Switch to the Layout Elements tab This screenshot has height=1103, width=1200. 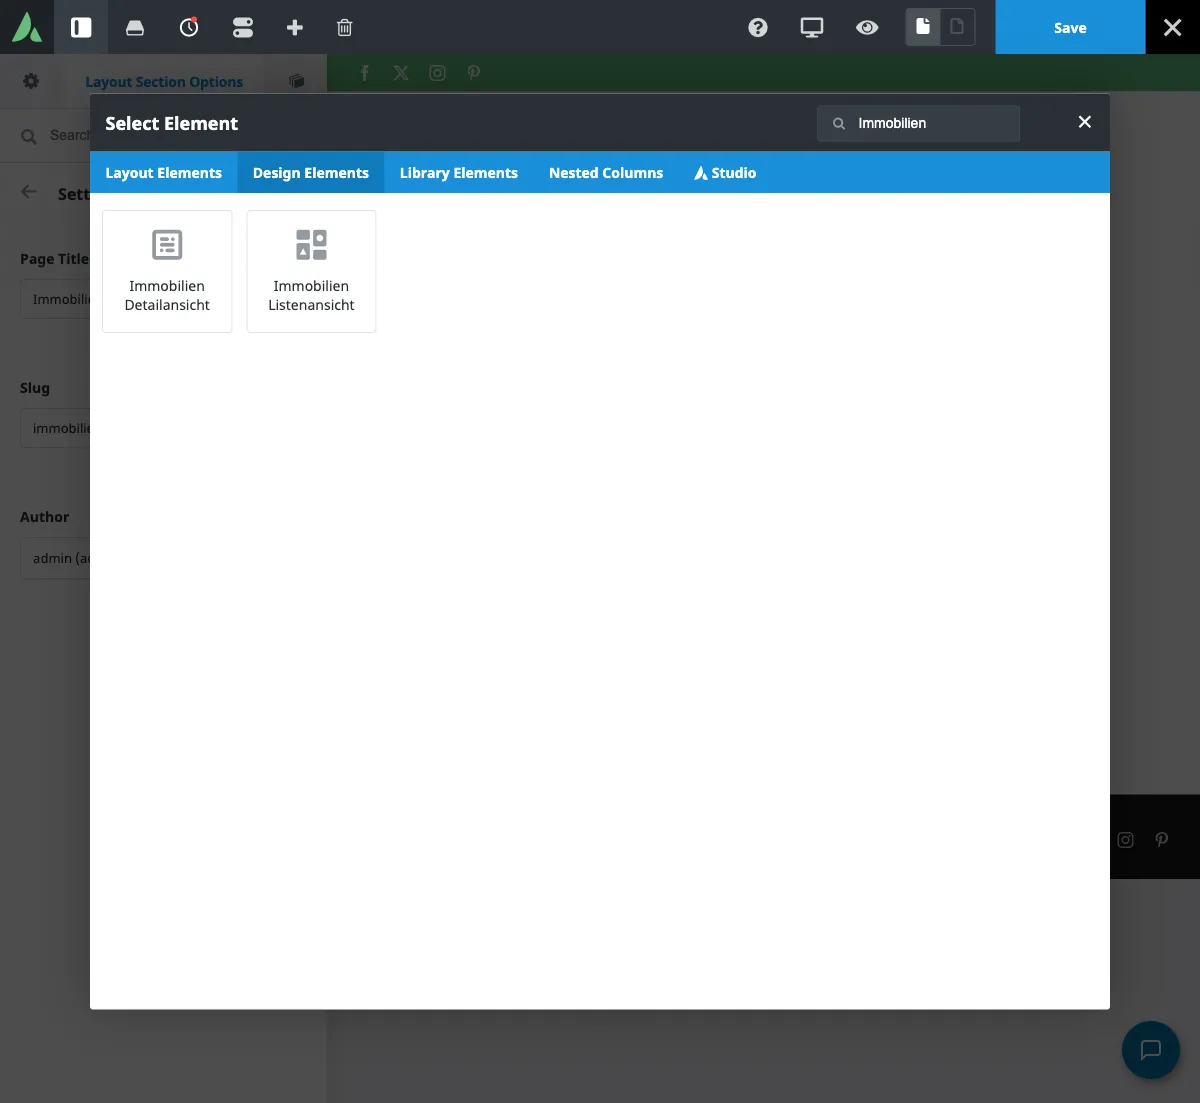[x=164, y=173]
